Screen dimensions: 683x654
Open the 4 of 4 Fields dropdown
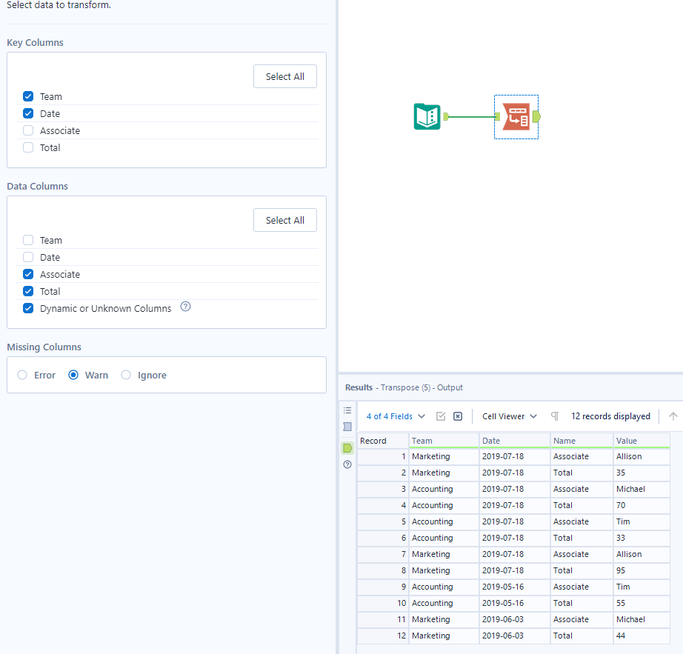click(396, 416)
